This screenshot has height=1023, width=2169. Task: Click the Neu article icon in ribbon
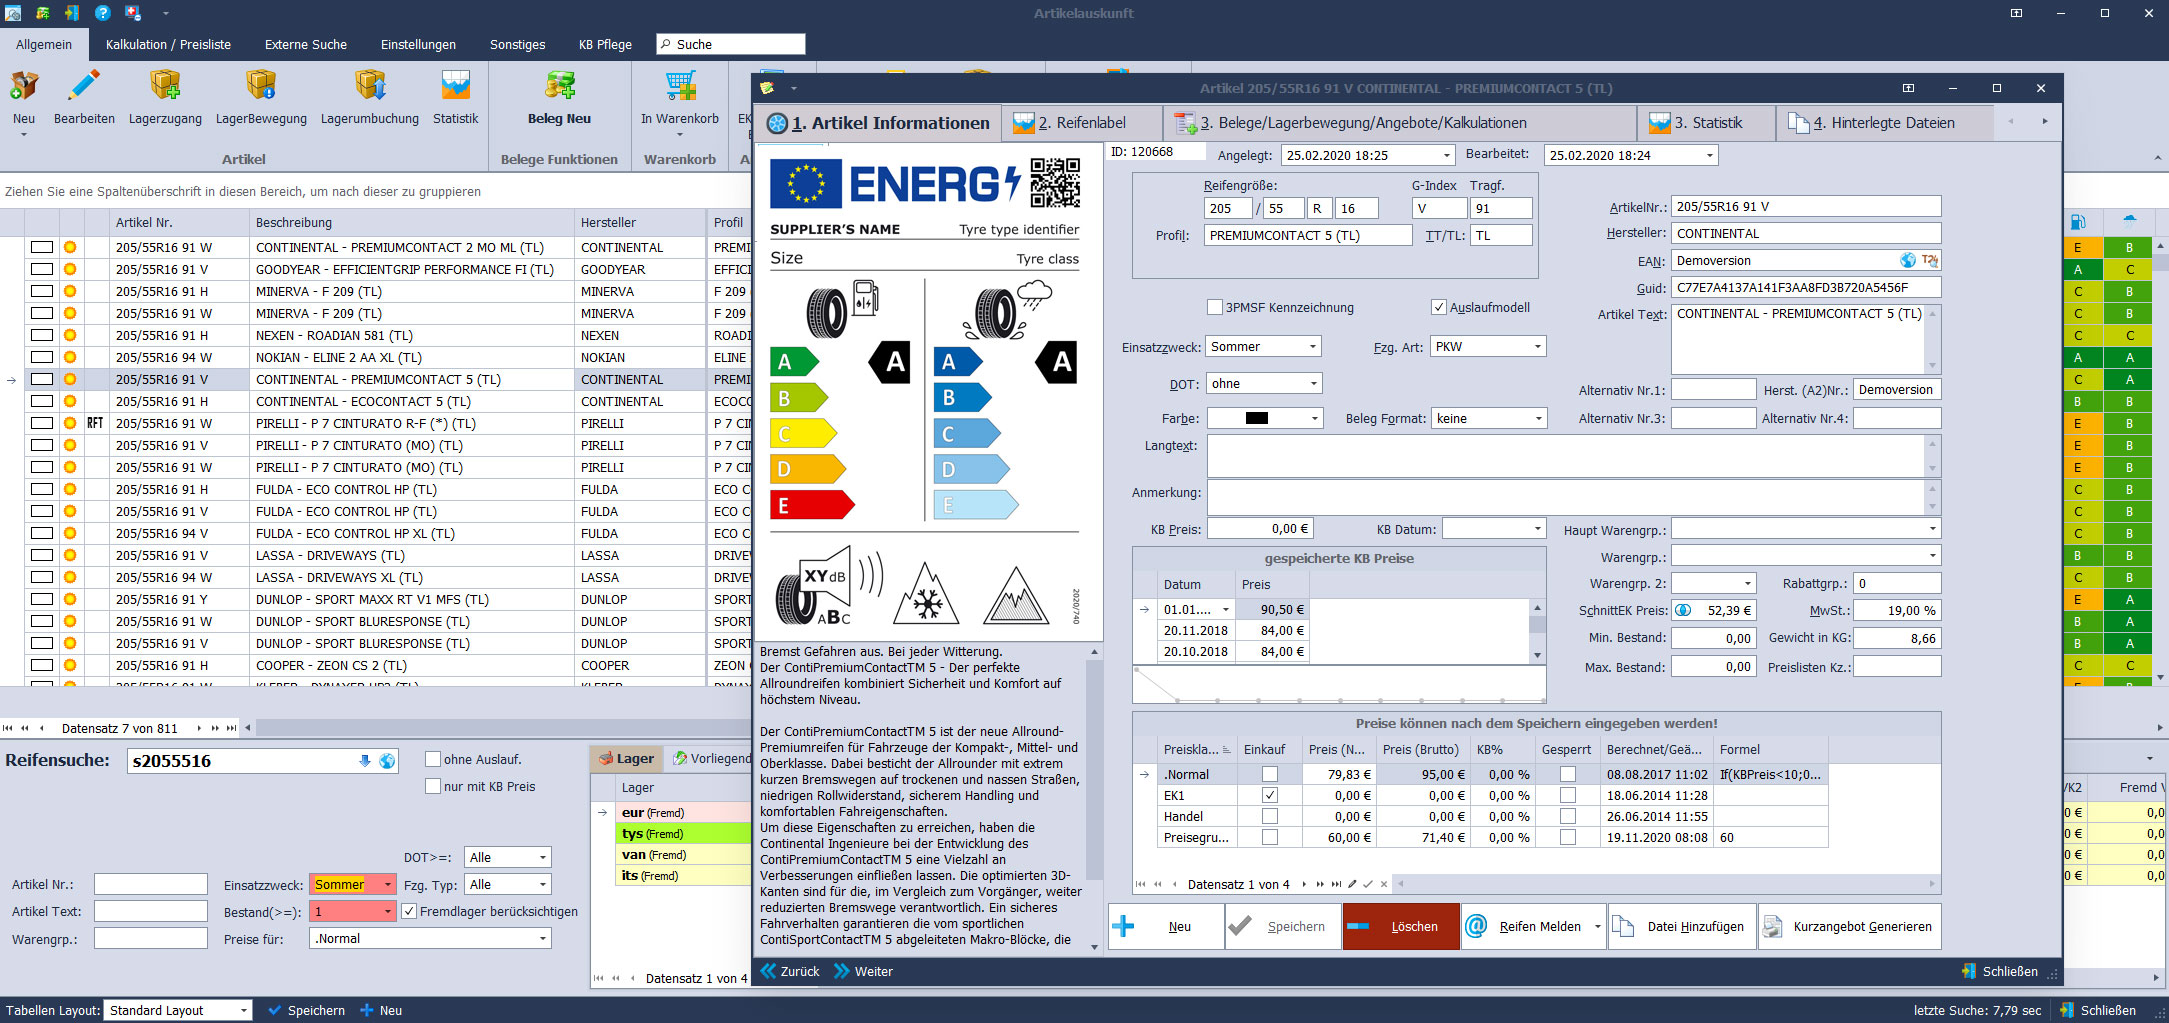click(x=24, y=86)
